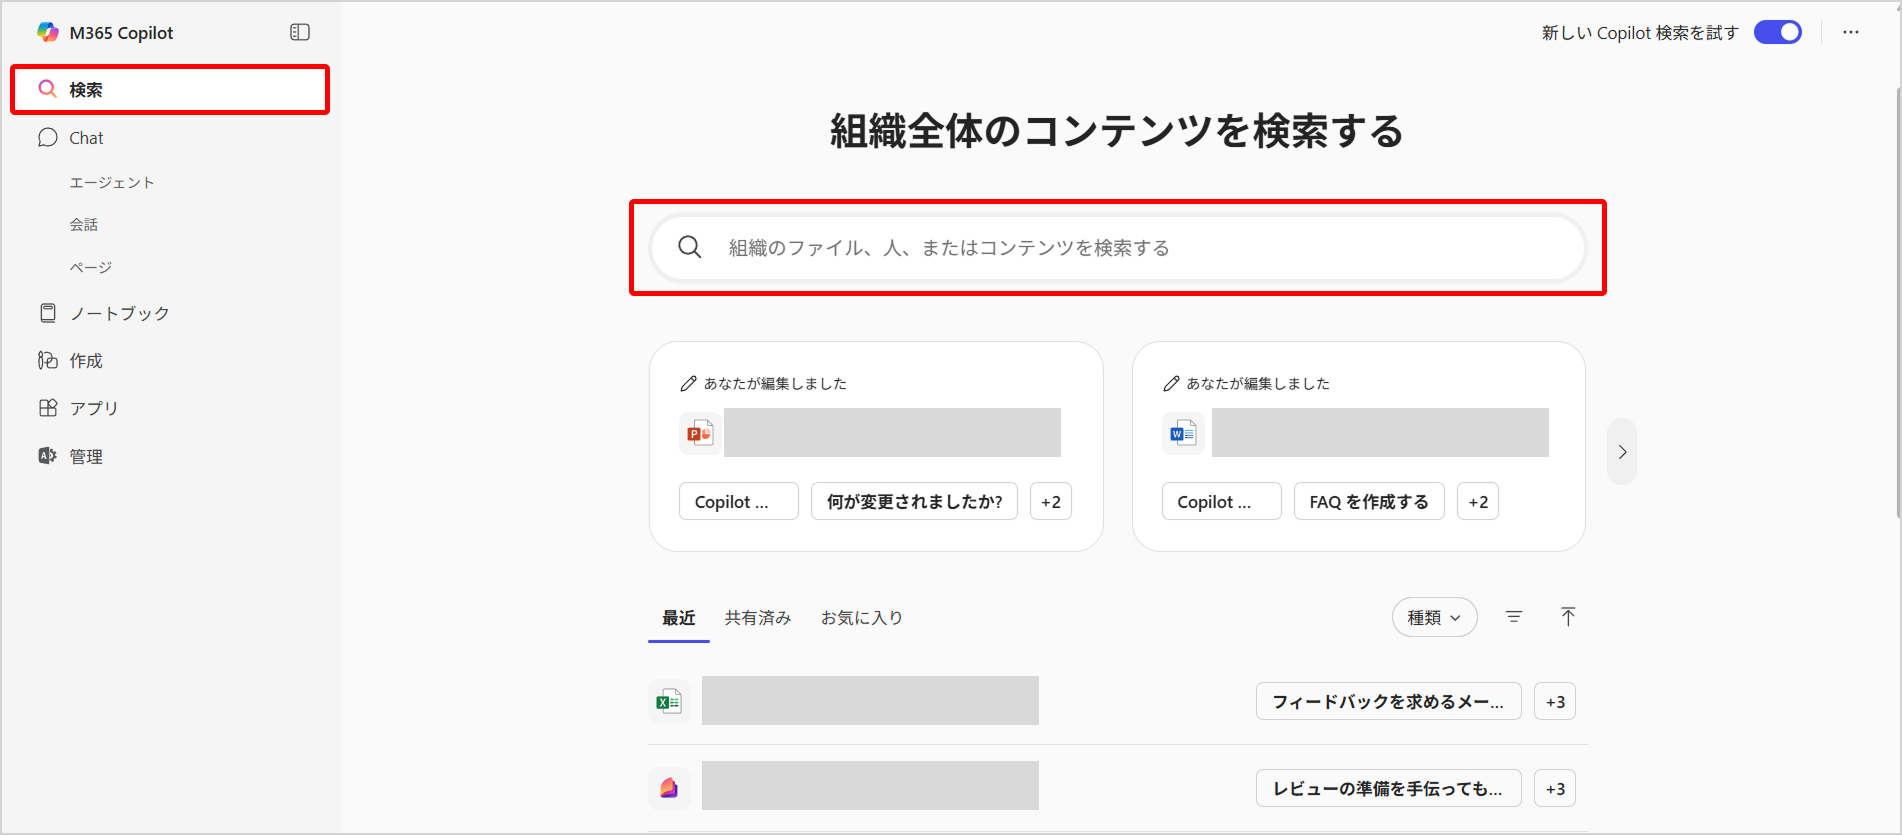Expand +2 more actions on PowerPoint card

pyautogui.click(x=1051, y=502)
